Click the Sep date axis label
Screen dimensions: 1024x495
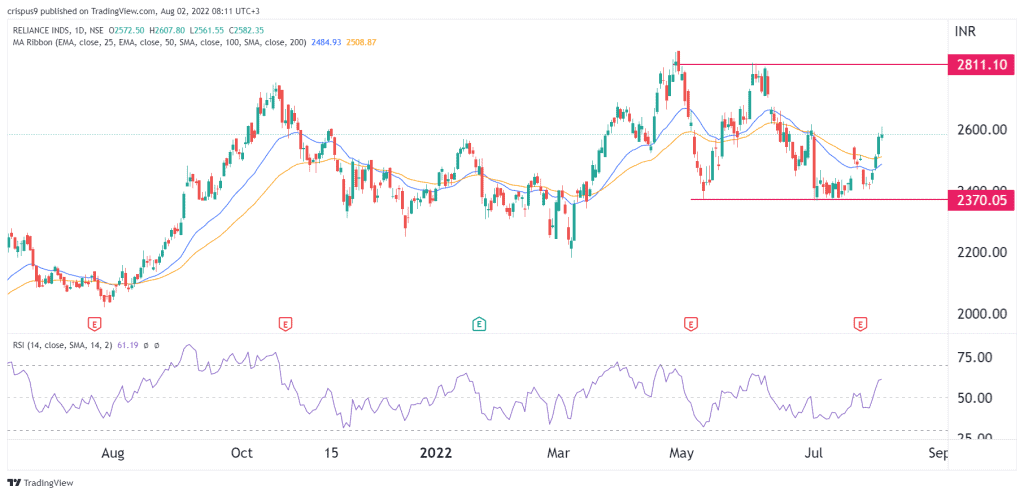(x=938, y=453)
